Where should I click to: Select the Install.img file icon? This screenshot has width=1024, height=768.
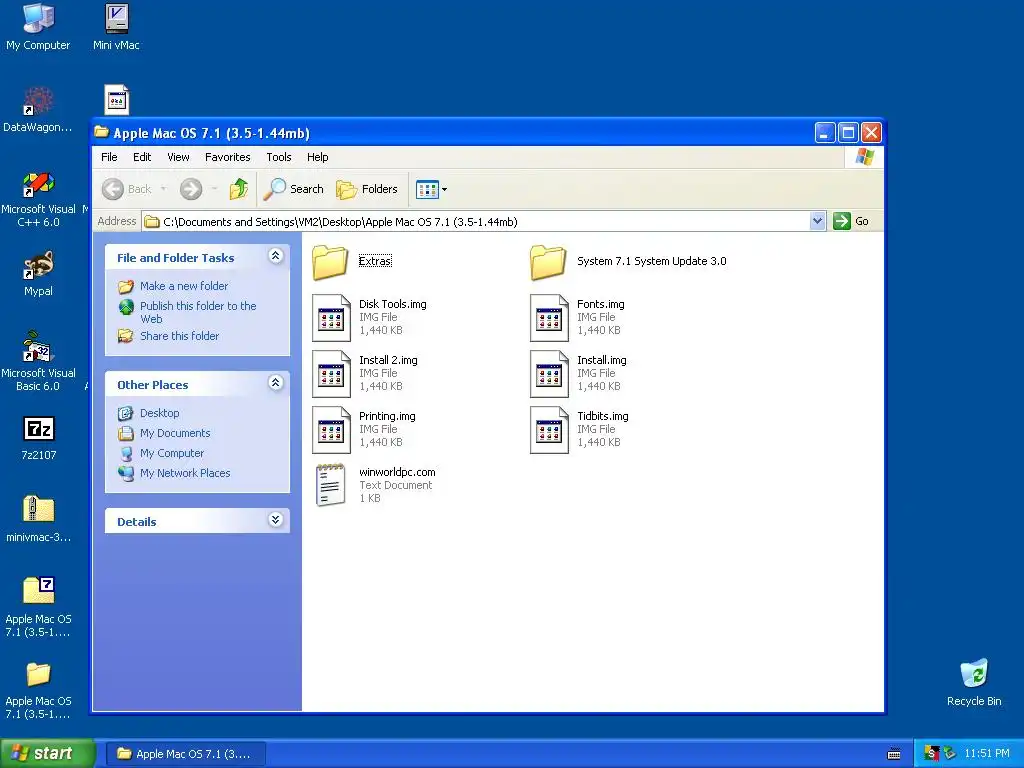(549, 374)
